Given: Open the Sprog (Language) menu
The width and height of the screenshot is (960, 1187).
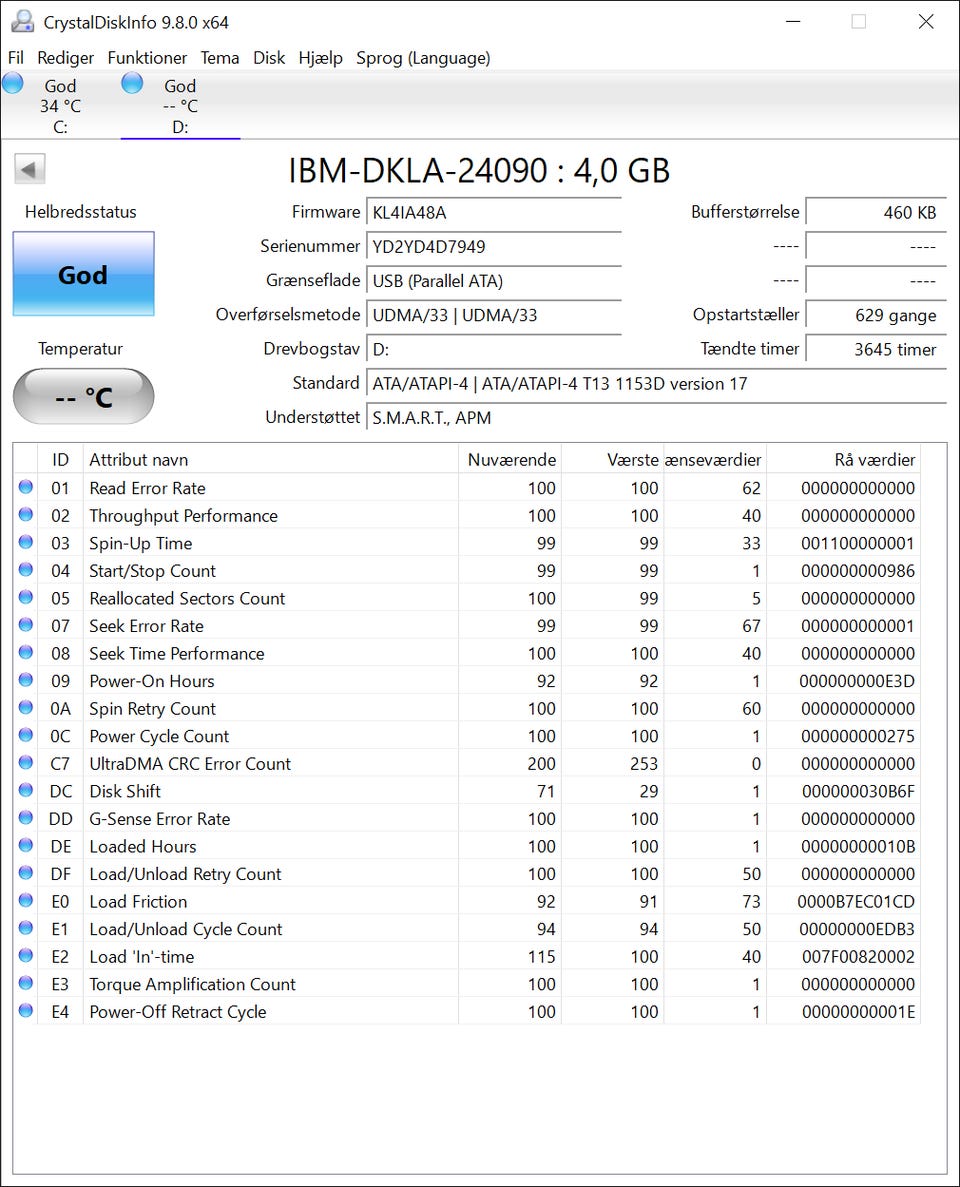Looking at the screenshot, I should [x=423, y=58].
